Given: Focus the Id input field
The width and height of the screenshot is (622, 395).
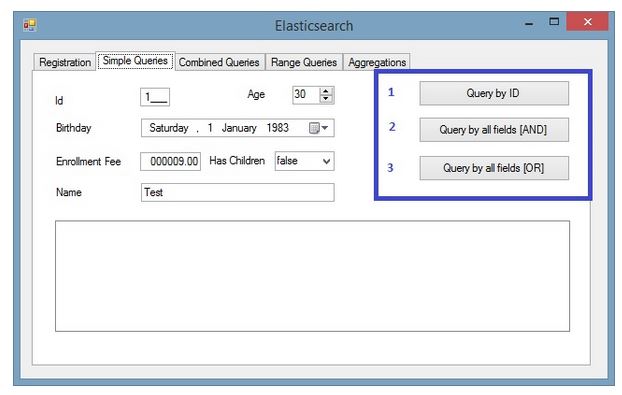Looking at the screenshot, I should [155, 97].
